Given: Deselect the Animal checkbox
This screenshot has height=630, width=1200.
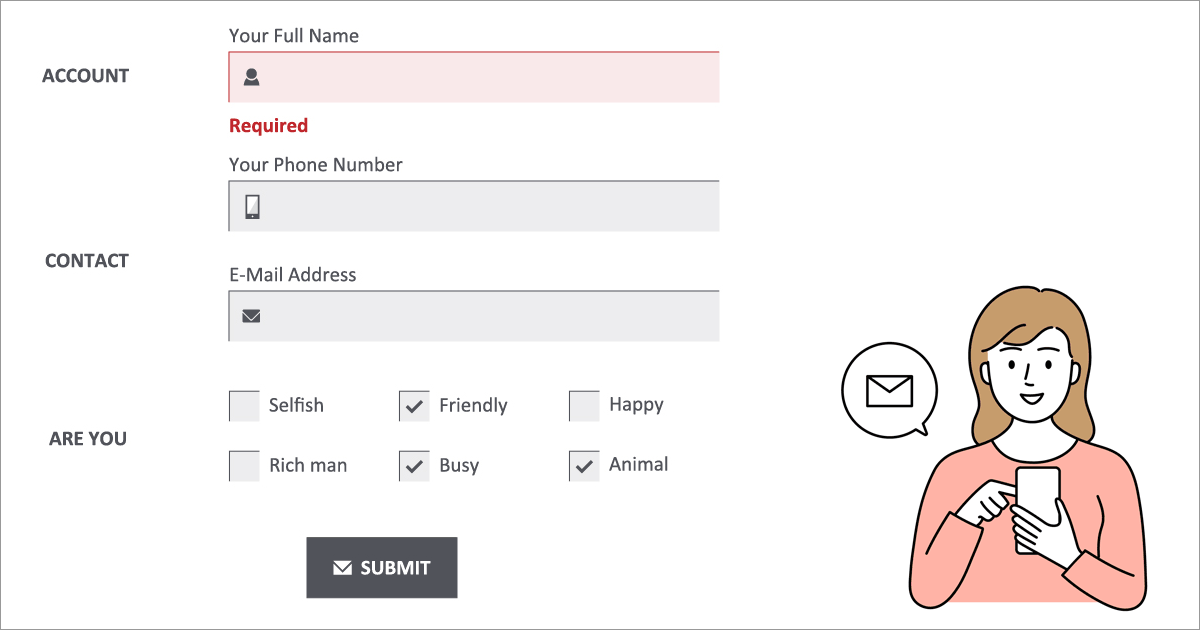Looking at the screenshot, I should (x=584, y=466).
